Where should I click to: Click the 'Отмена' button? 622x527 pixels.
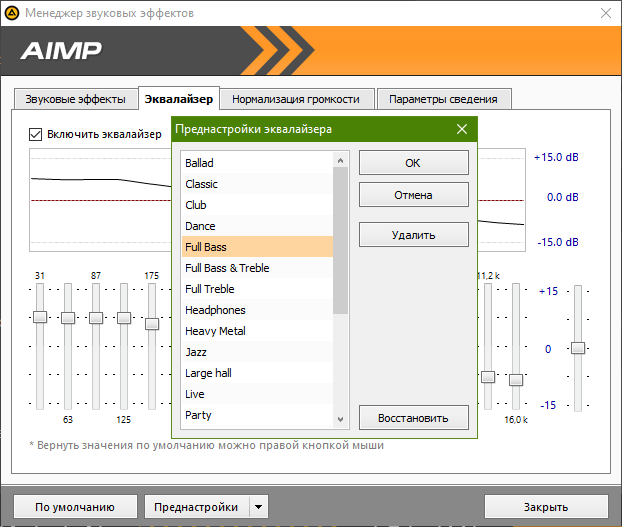414,195
